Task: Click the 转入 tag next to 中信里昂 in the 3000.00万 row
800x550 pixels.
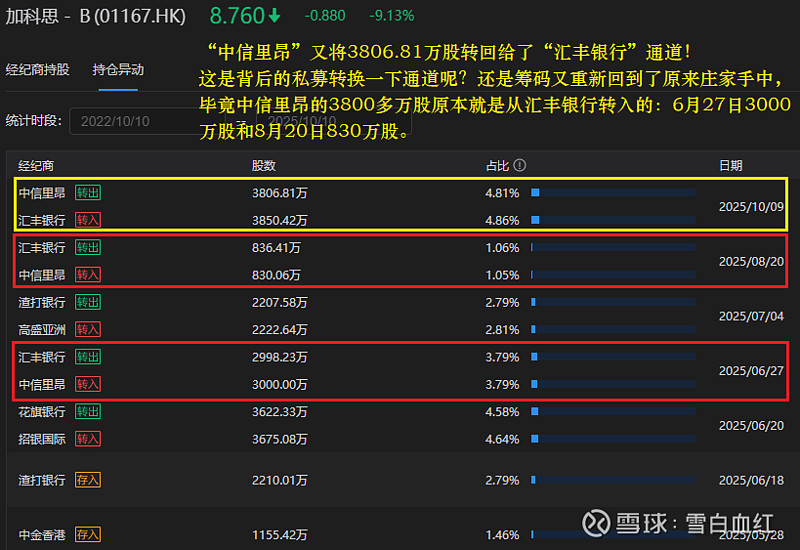Action: (88, 384)
